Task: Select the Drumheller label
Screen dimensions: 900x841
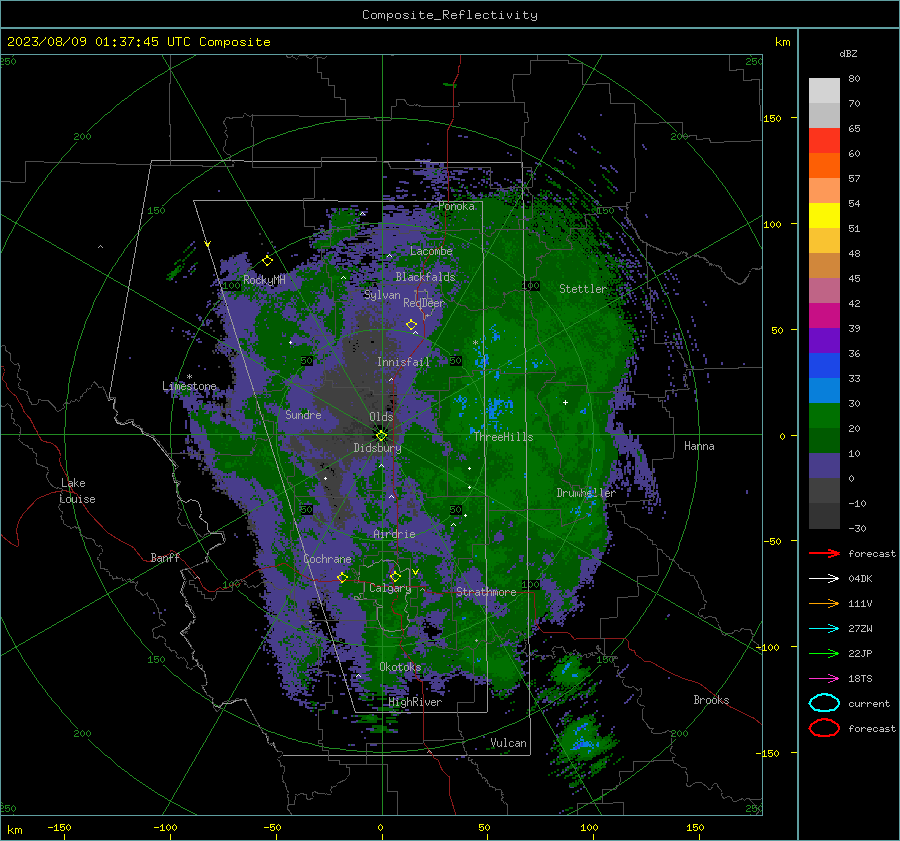Action: (x=585, y=493)
